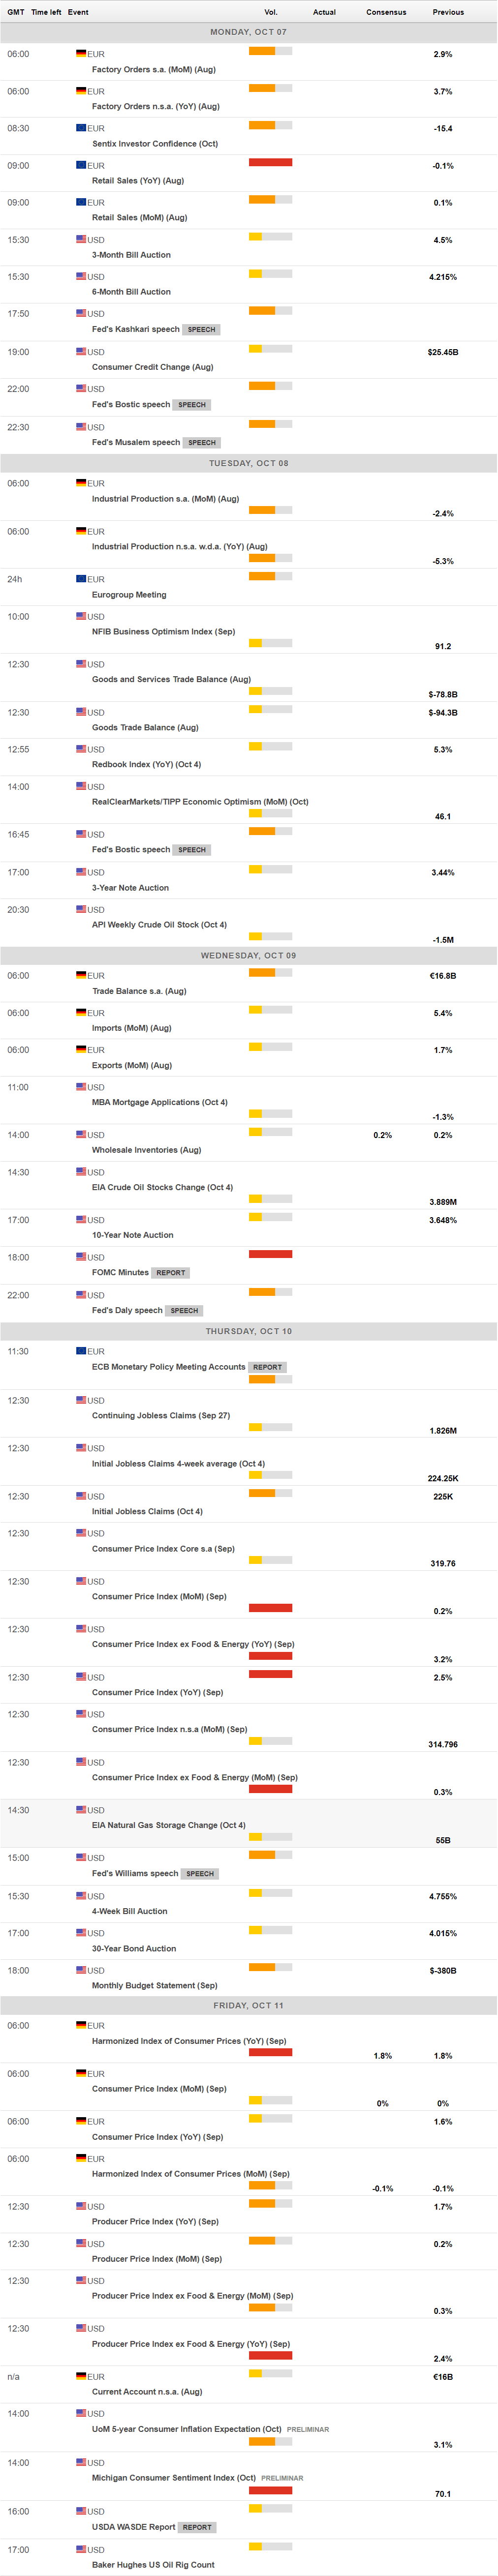This screenshot has height=2576, width=498.
Task: Click the German flag beside Factory Orders s.a. (MoM)
Action: click(81, 53)
